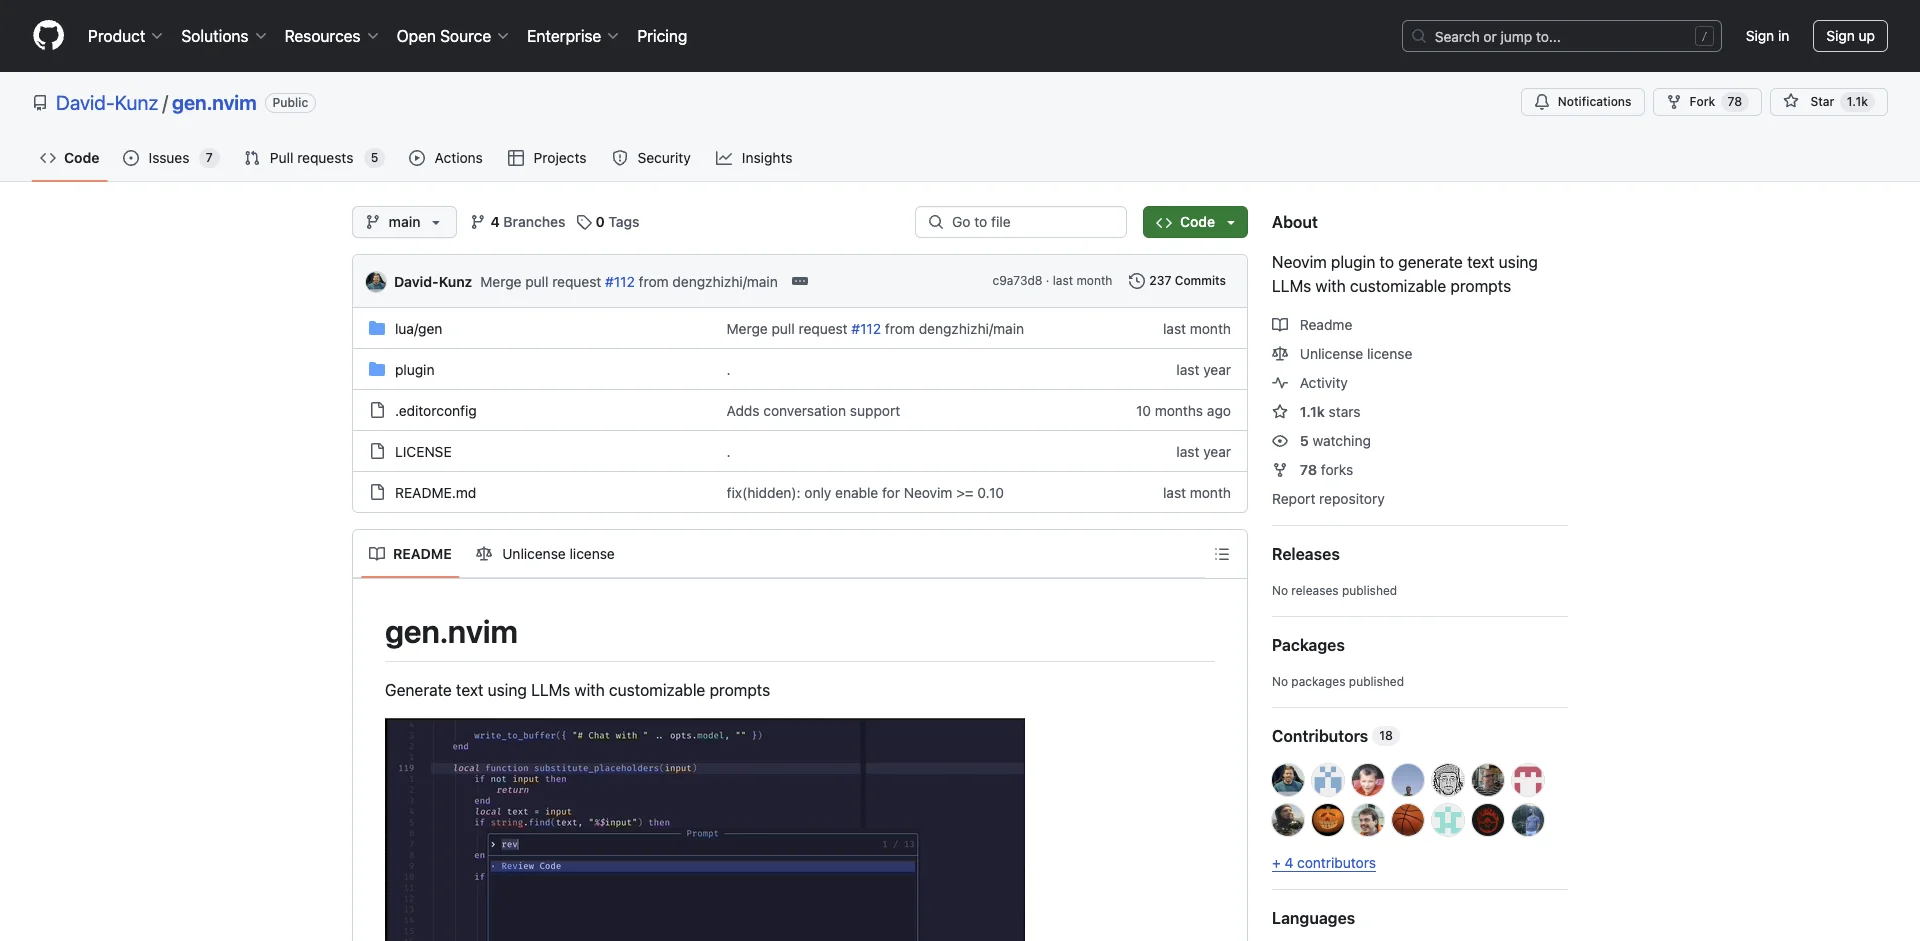Expand the Enterprise menu

coord(572,36)
